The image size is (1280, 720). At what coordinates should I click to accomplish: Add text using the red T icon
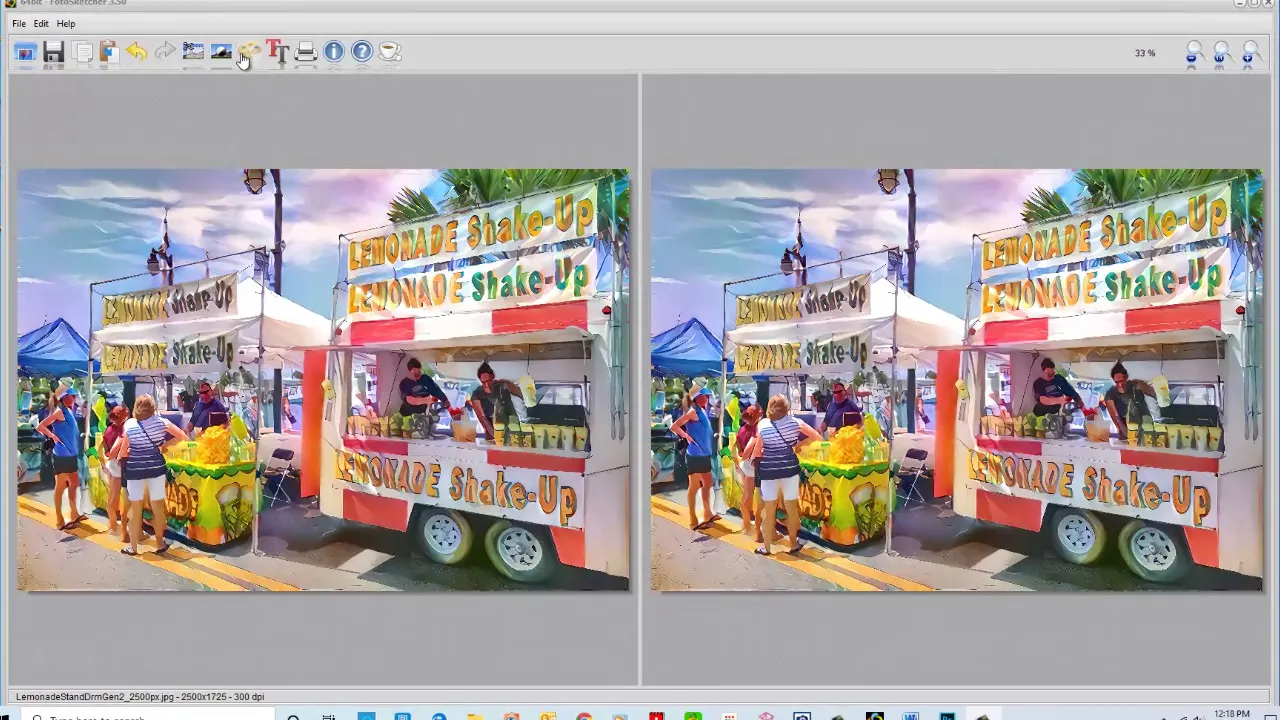tap(278, 52)
